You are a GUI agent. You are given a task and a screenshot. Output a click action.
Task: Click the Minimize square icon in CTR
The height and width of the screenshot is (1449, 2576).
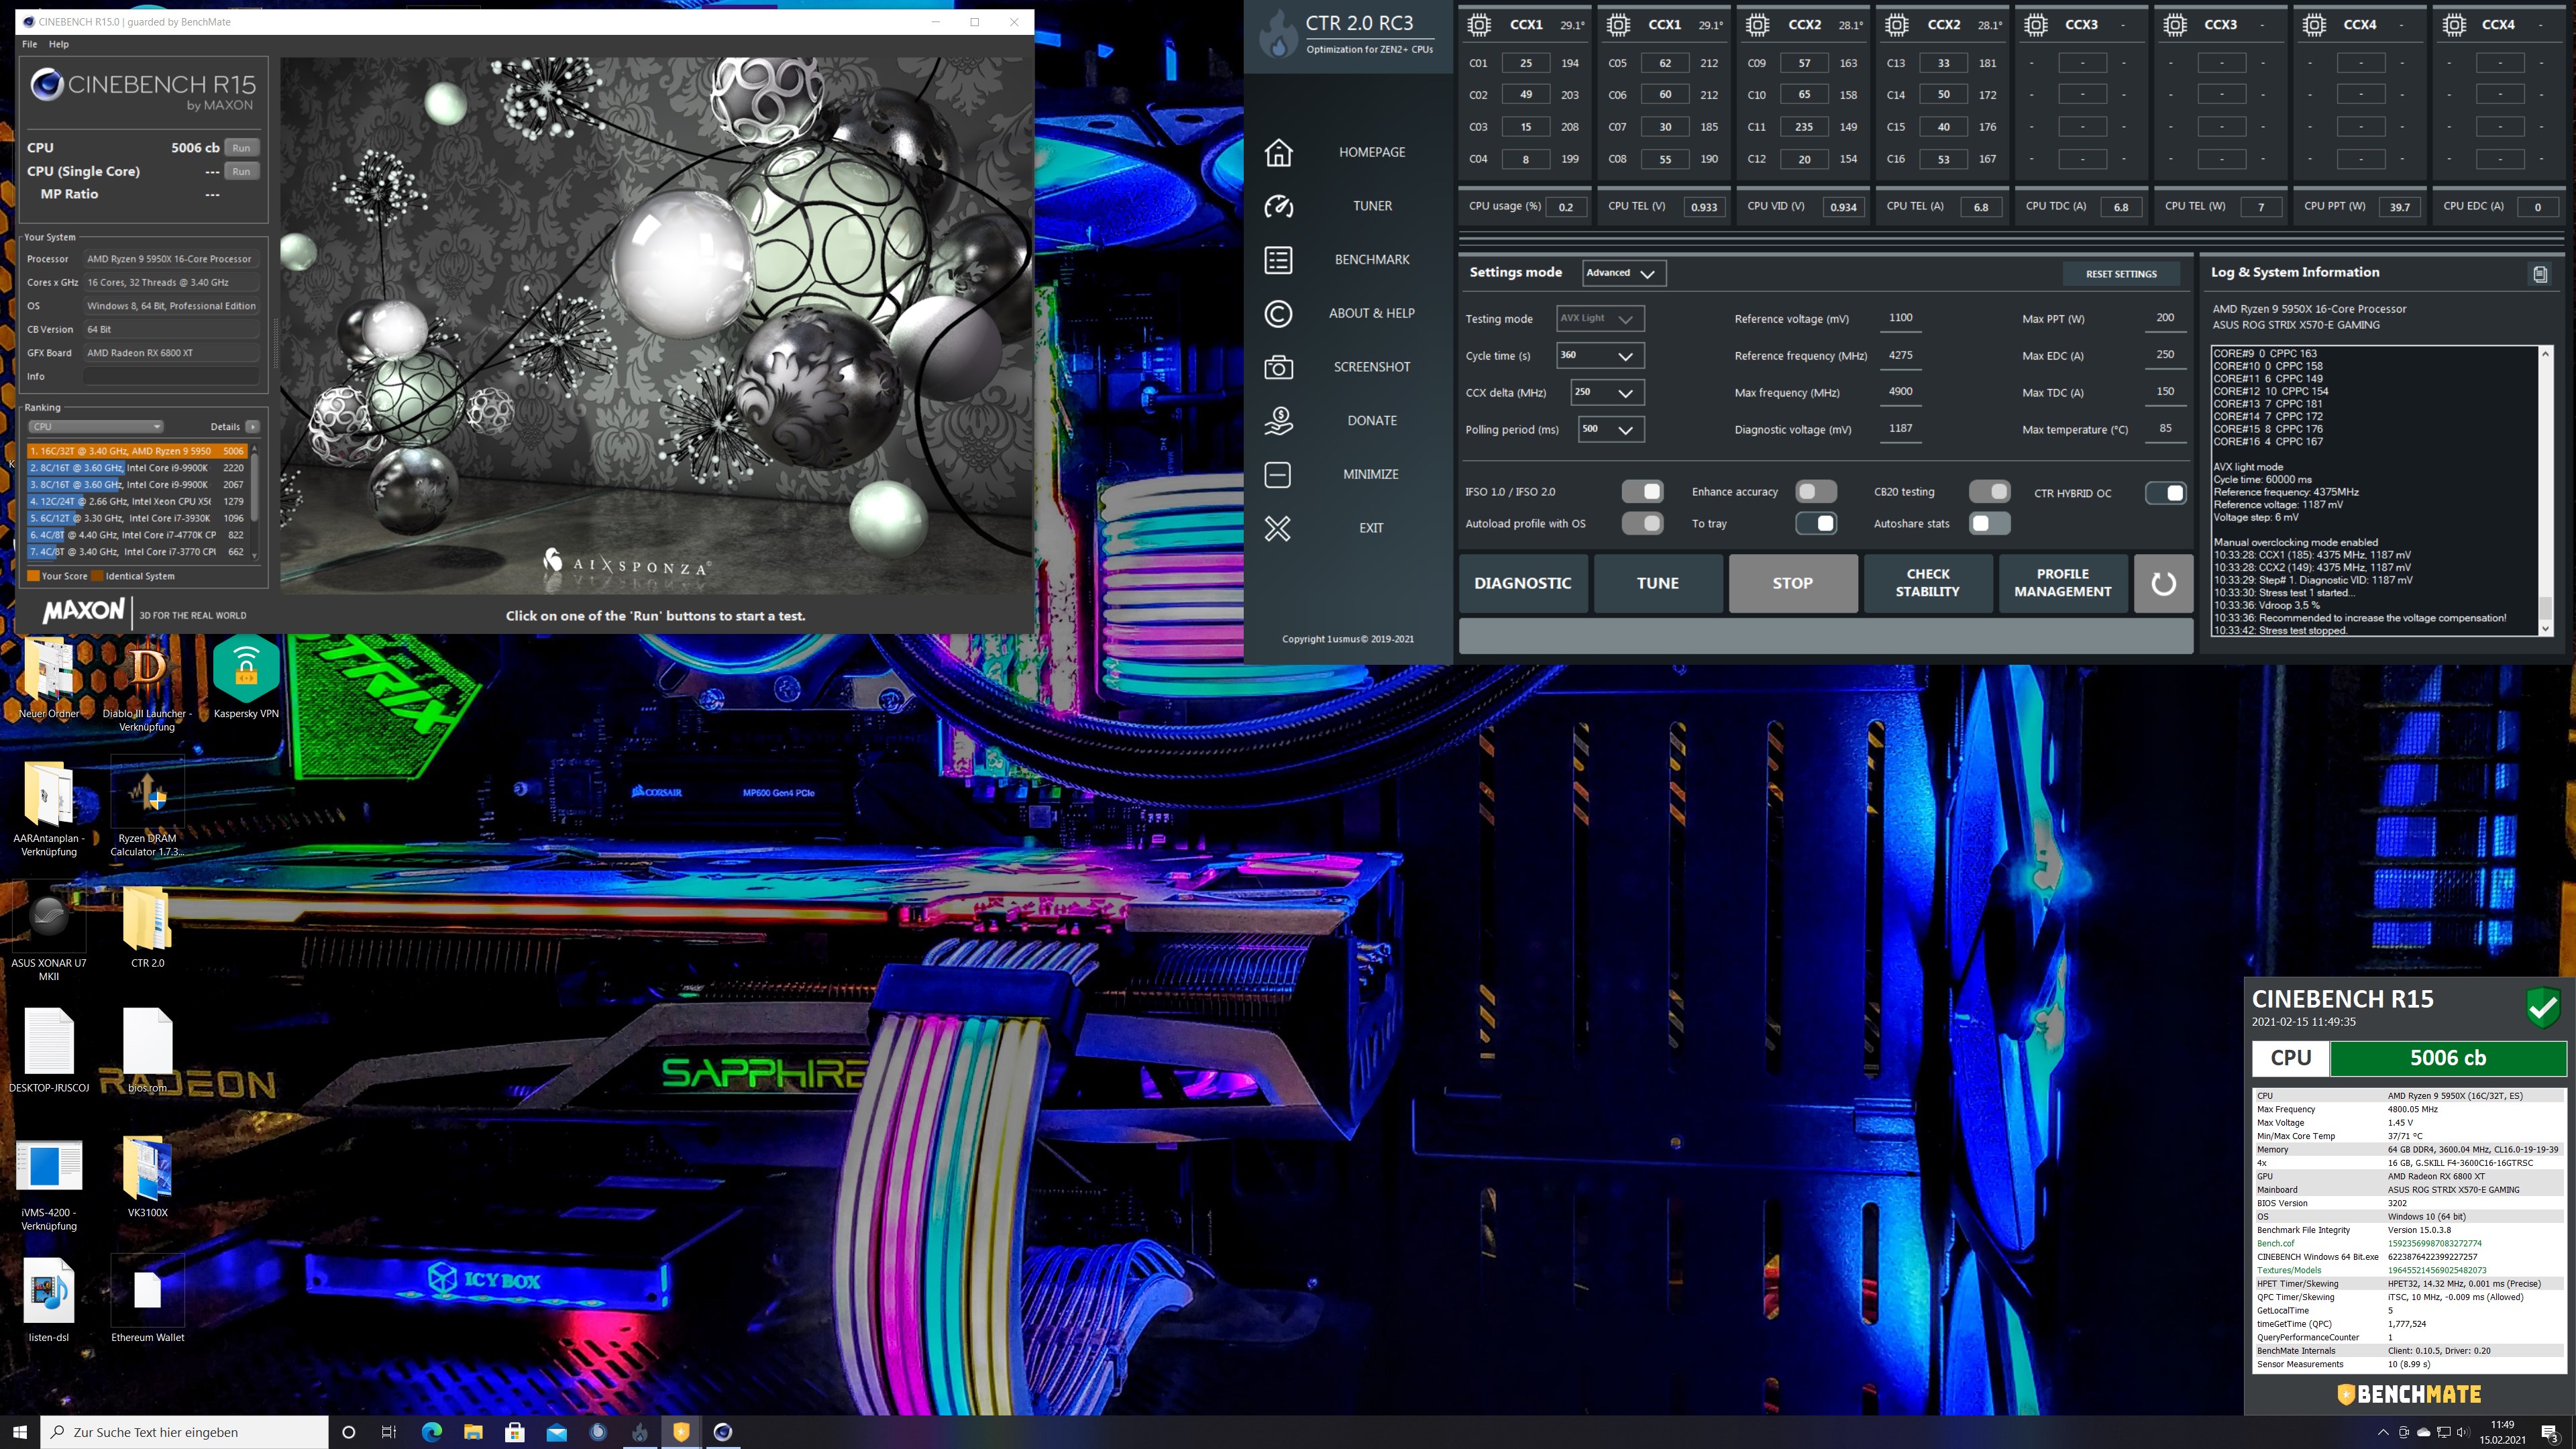coord(1278,474)
